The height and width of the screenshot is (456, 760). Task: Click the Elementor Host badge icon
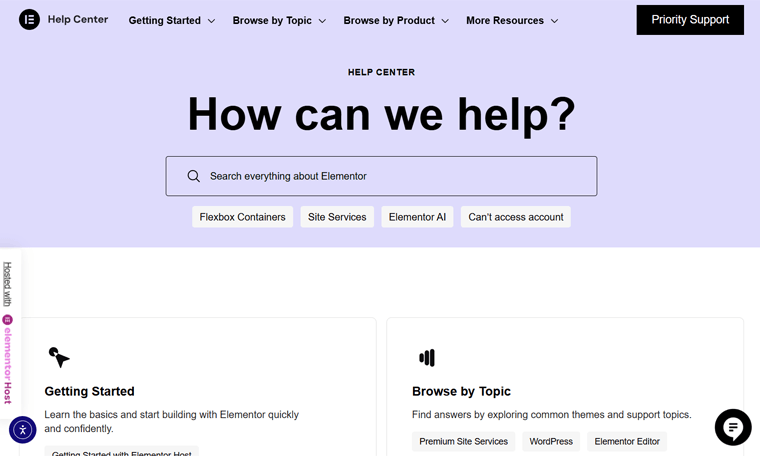click(x=7, y=320)
